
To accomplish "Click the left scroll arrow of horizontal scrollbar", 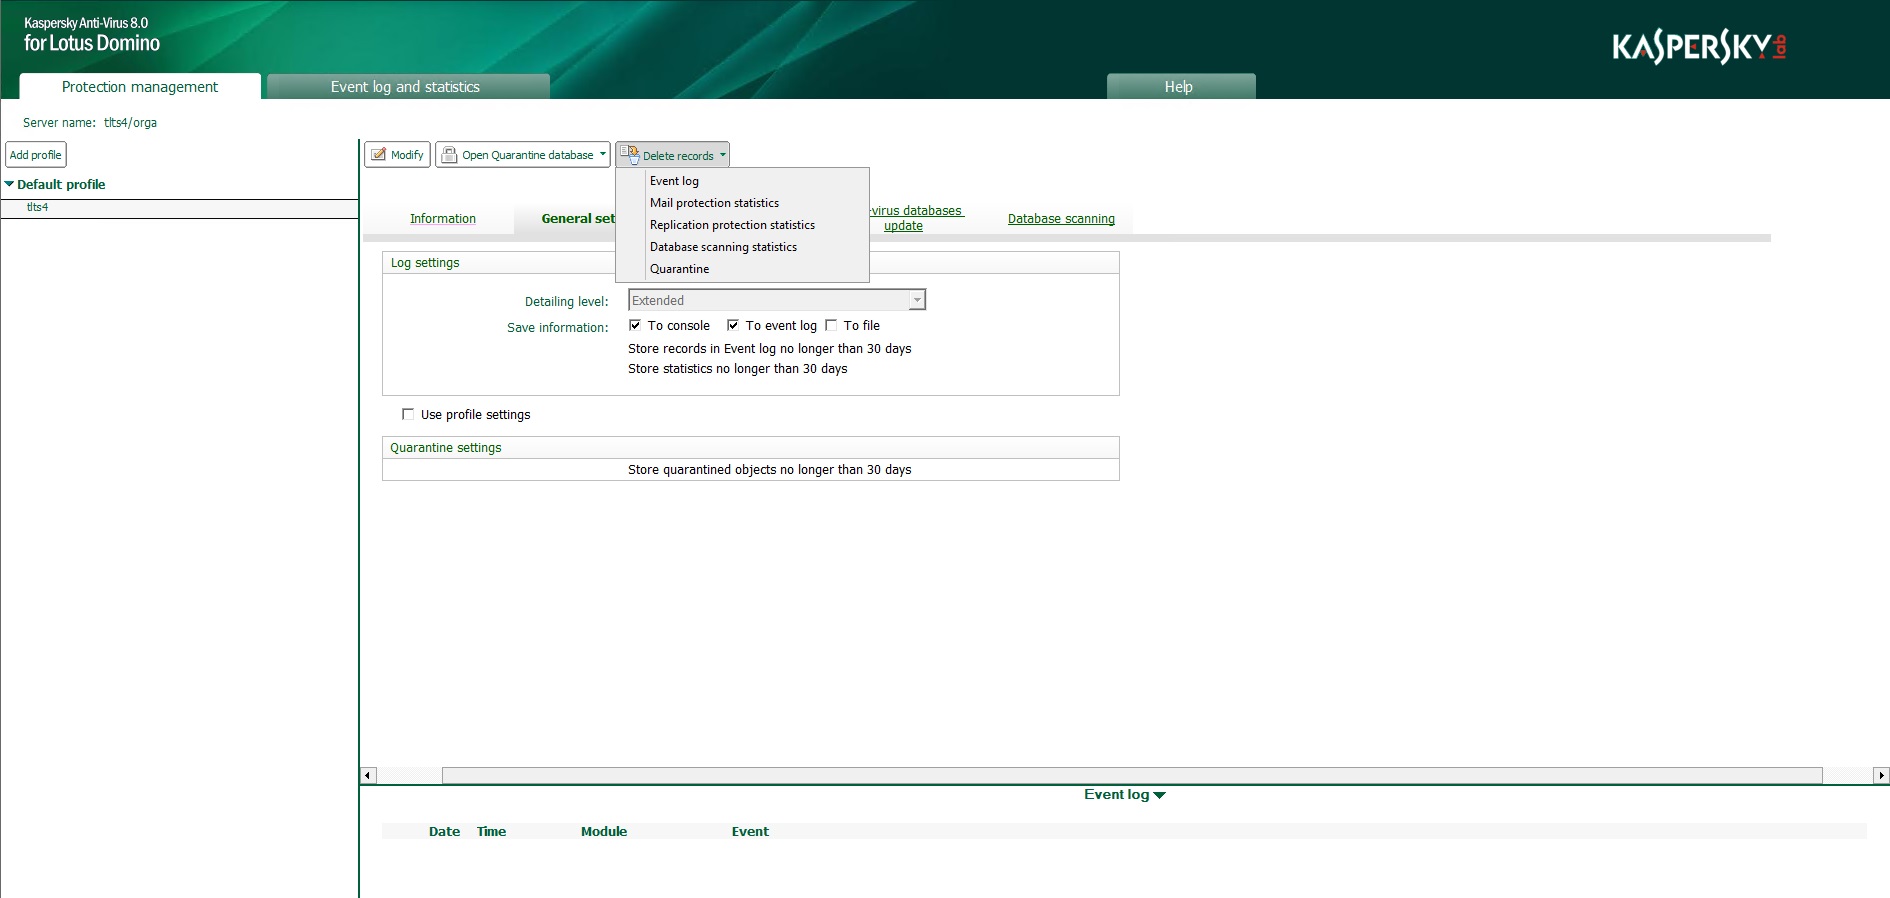I will point(368,775).
